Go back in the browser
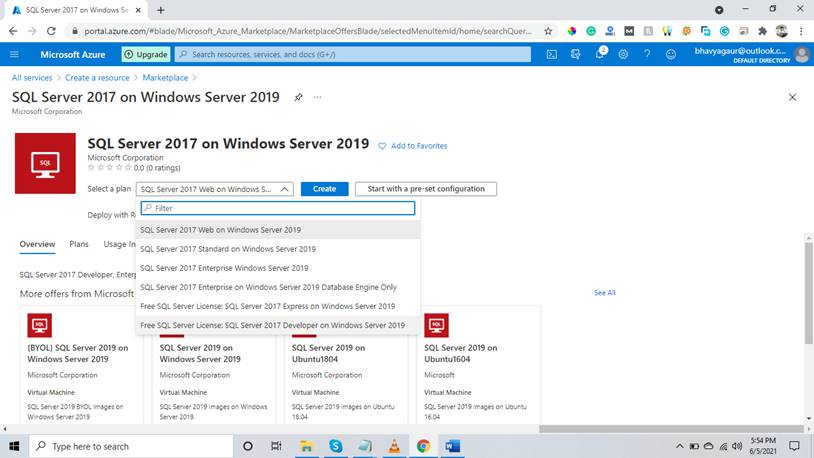Viewport: 814px width, 458px height. click(13, 31)
